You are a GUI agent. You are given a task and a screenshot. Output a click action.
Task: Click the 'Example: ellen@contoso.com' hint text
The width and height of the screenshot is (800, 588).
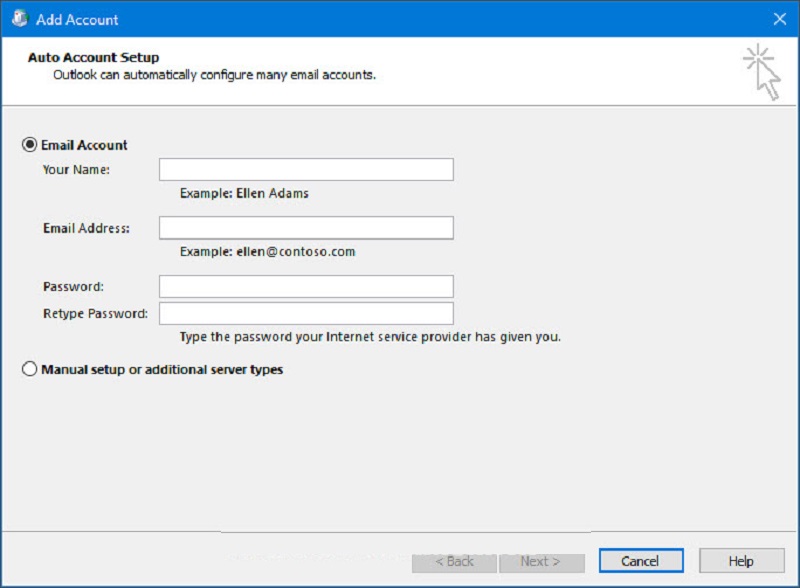[268, 252]
